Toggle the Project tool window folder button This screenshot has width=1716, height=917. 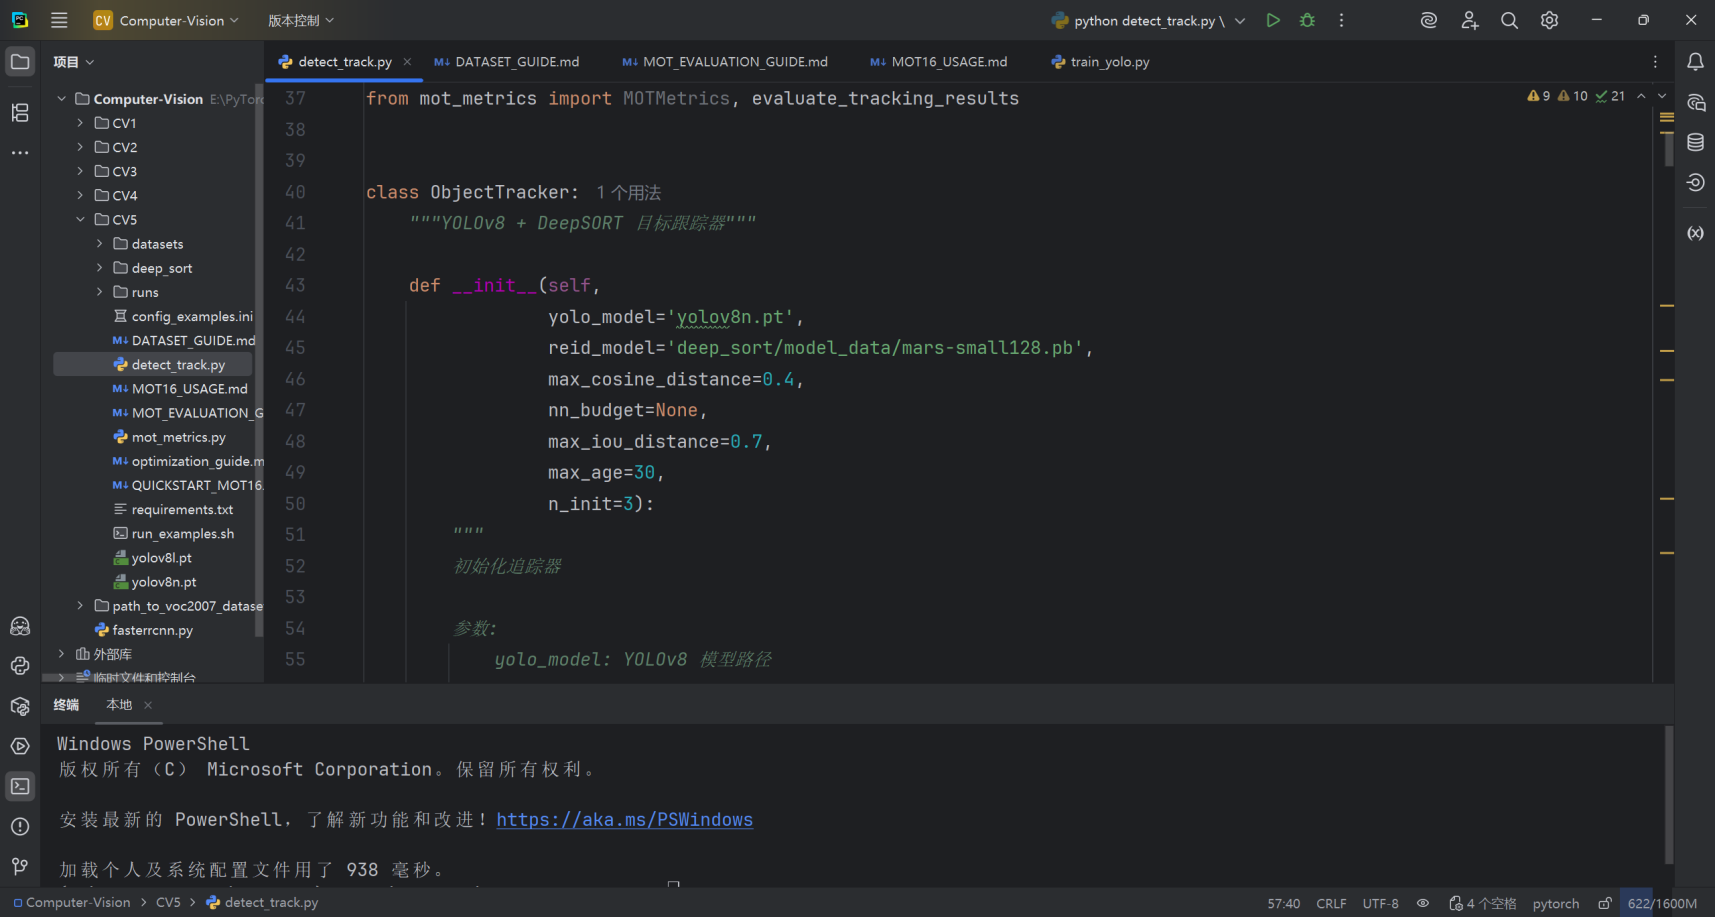(x=20, y=62)
